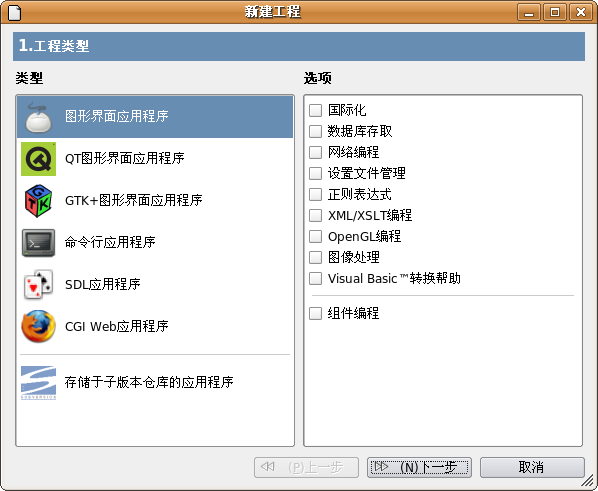The height and width of the screenshot is (491, 598).
Task: Select the 存储于子版本仓库的应用程序 list entry
Action: [x=155, y=383]
